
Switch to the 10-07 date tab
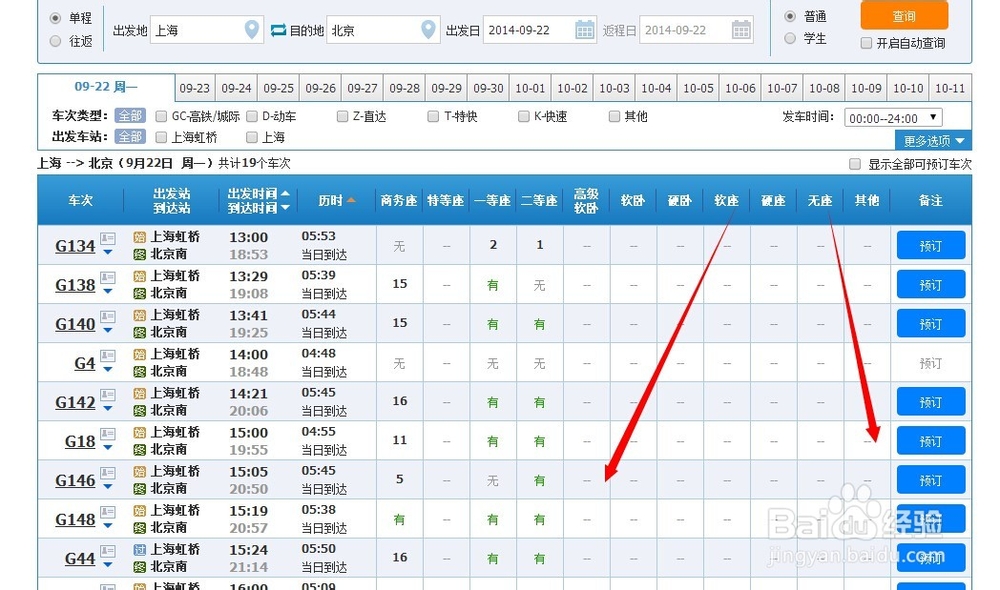783,88
